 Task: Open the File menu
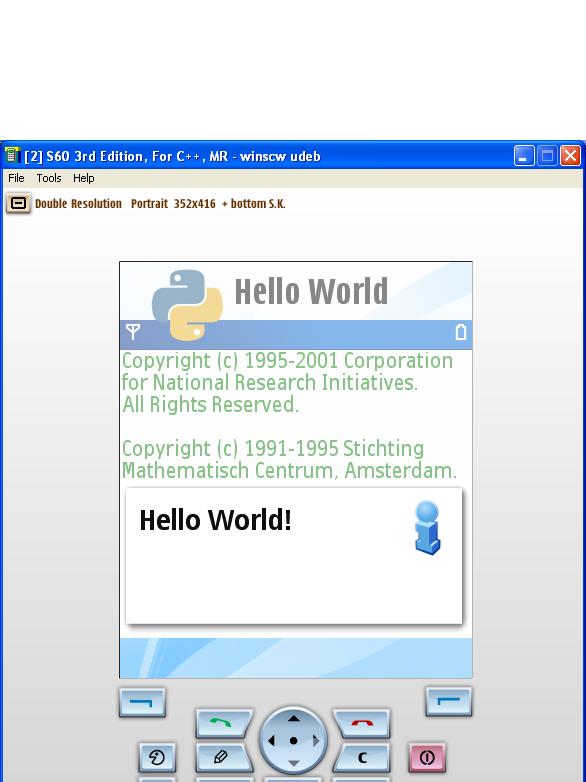coord(16,178)
